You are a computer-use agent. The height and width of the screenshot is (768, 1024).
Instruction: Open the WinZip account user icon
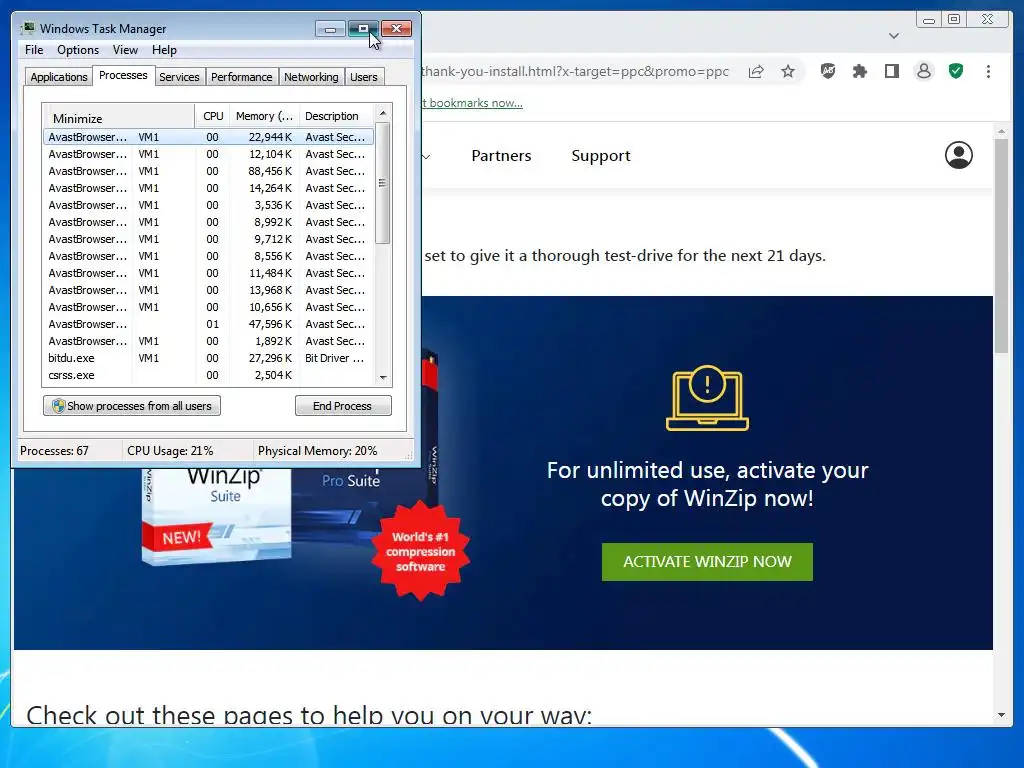click(x=959, y=155)
